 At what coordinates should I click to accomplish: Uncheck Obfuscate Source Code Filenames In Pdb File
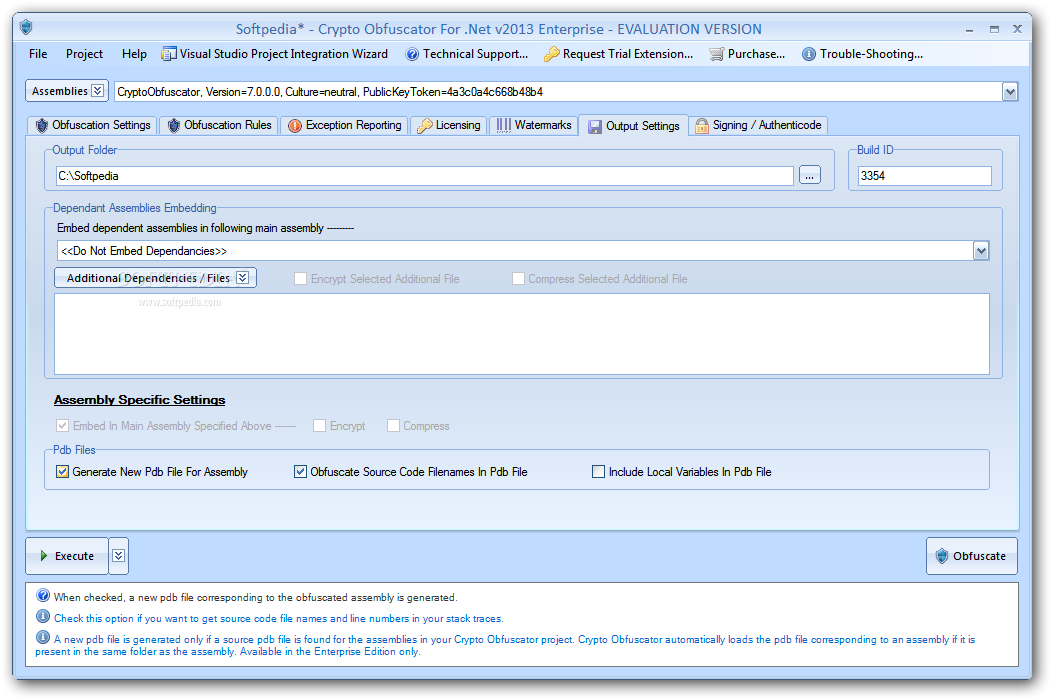[301, 472]
